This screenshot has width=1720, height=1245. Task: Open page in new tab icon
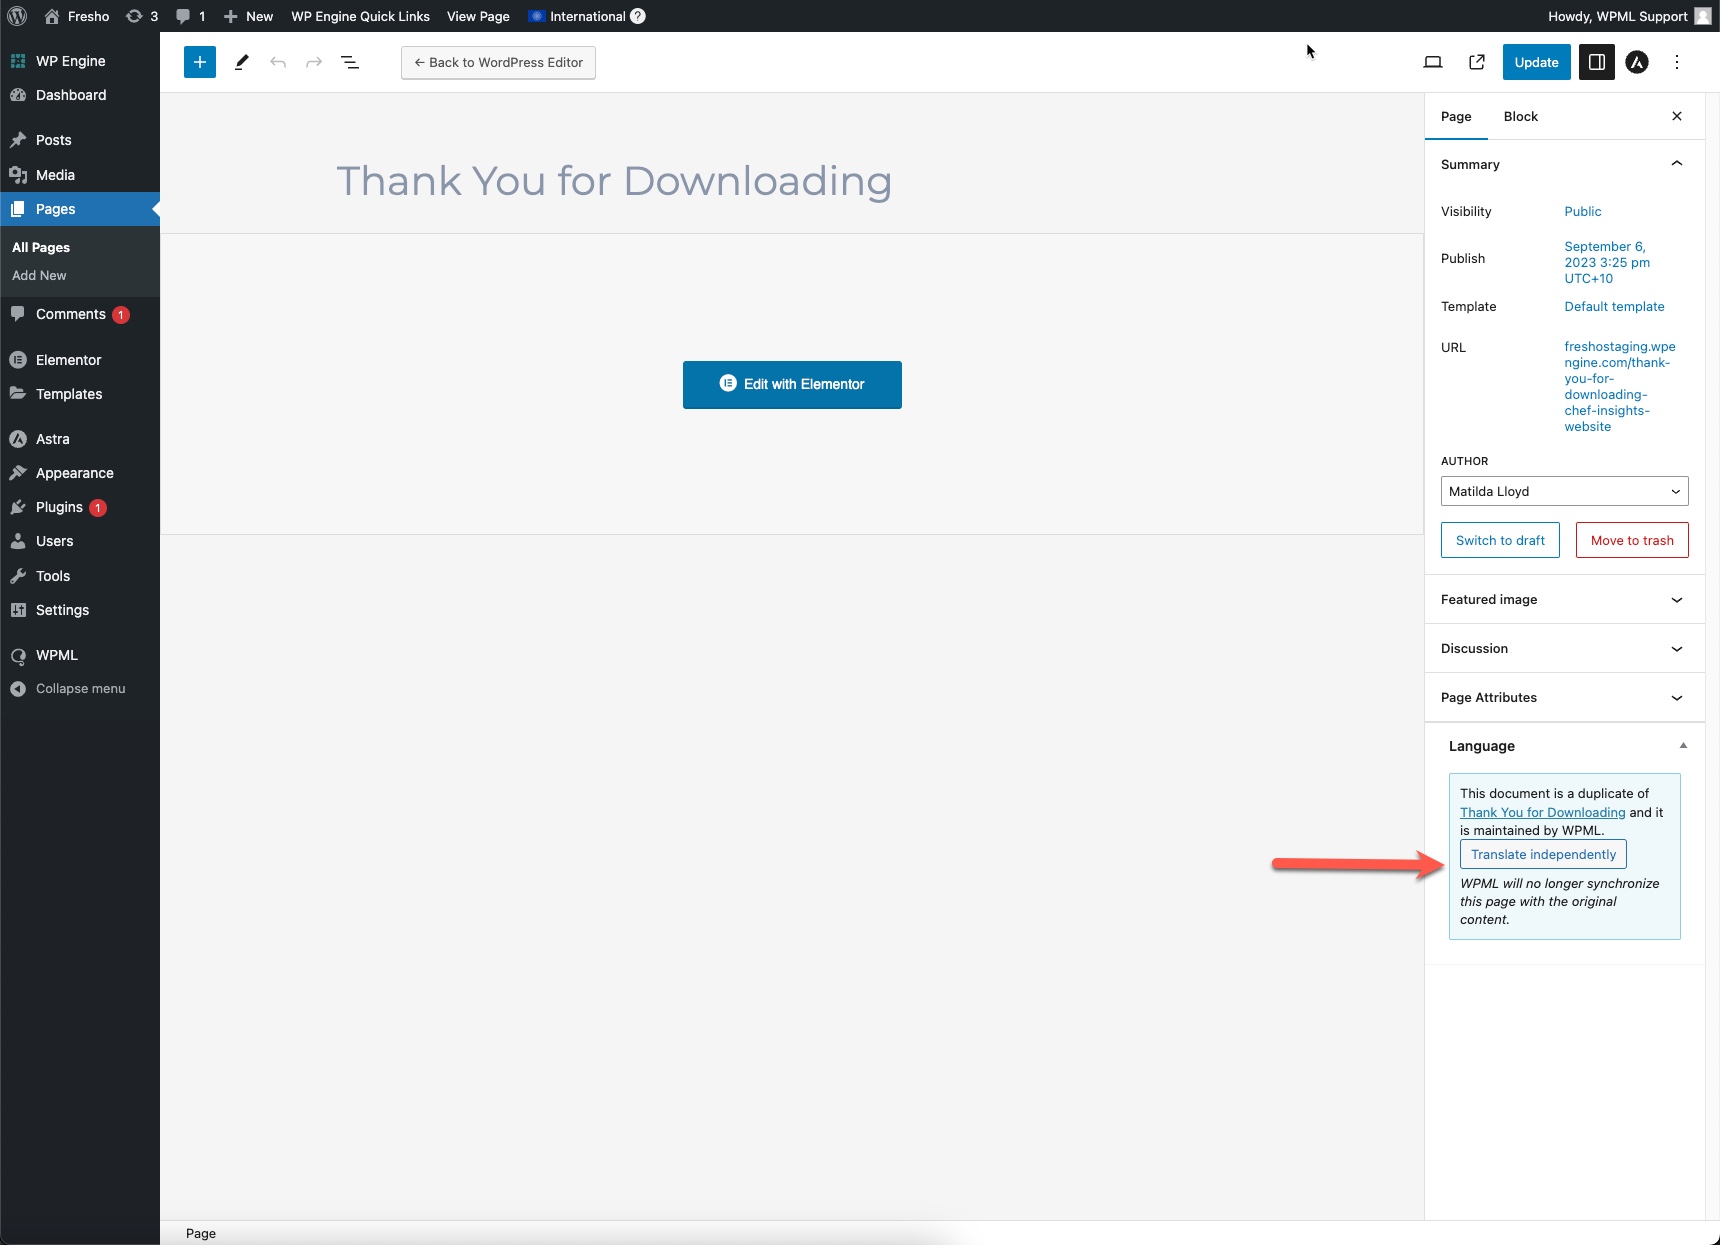pos(1476,62)
